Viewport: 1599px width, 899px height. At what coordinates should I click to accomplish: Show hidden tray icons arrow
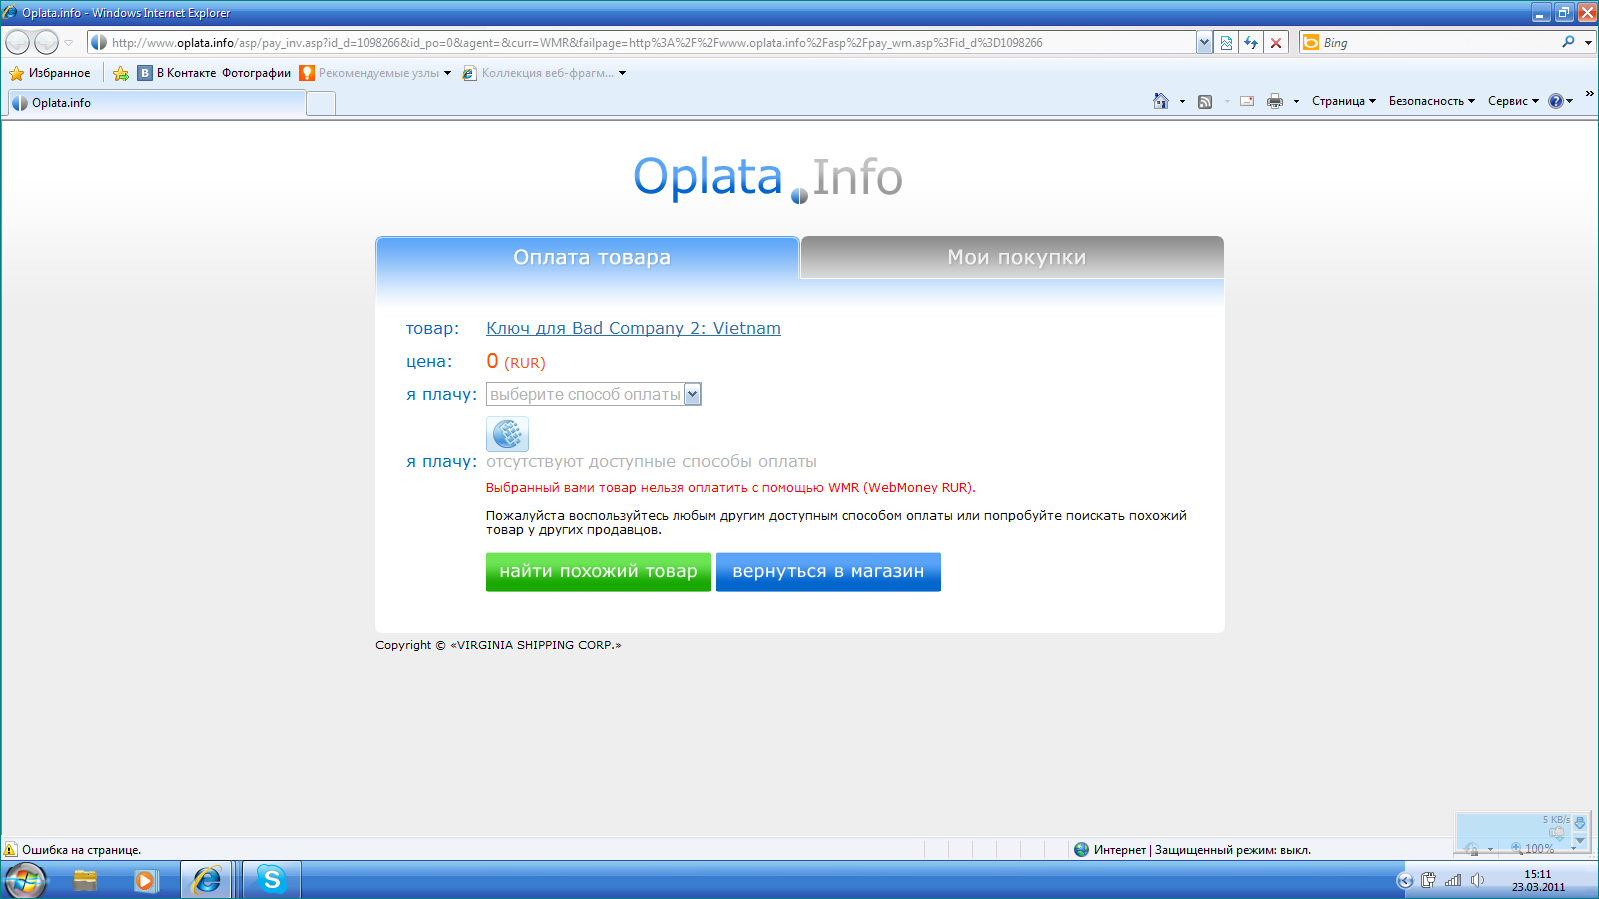click(1405, 880)
